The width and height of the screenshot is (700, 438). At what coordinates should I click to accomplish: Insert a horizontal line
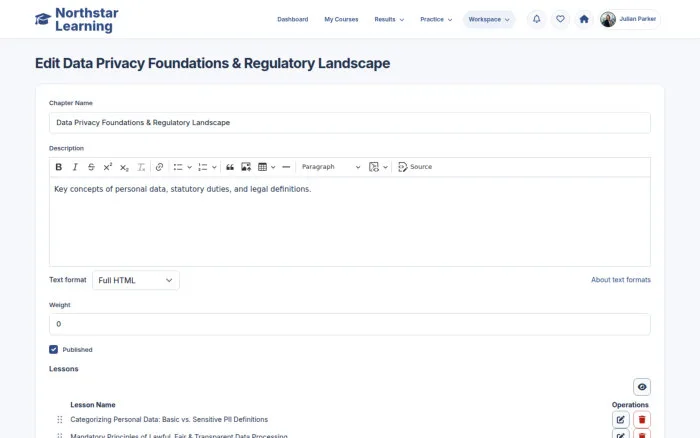pyautogui.click(x=286, y=167)
